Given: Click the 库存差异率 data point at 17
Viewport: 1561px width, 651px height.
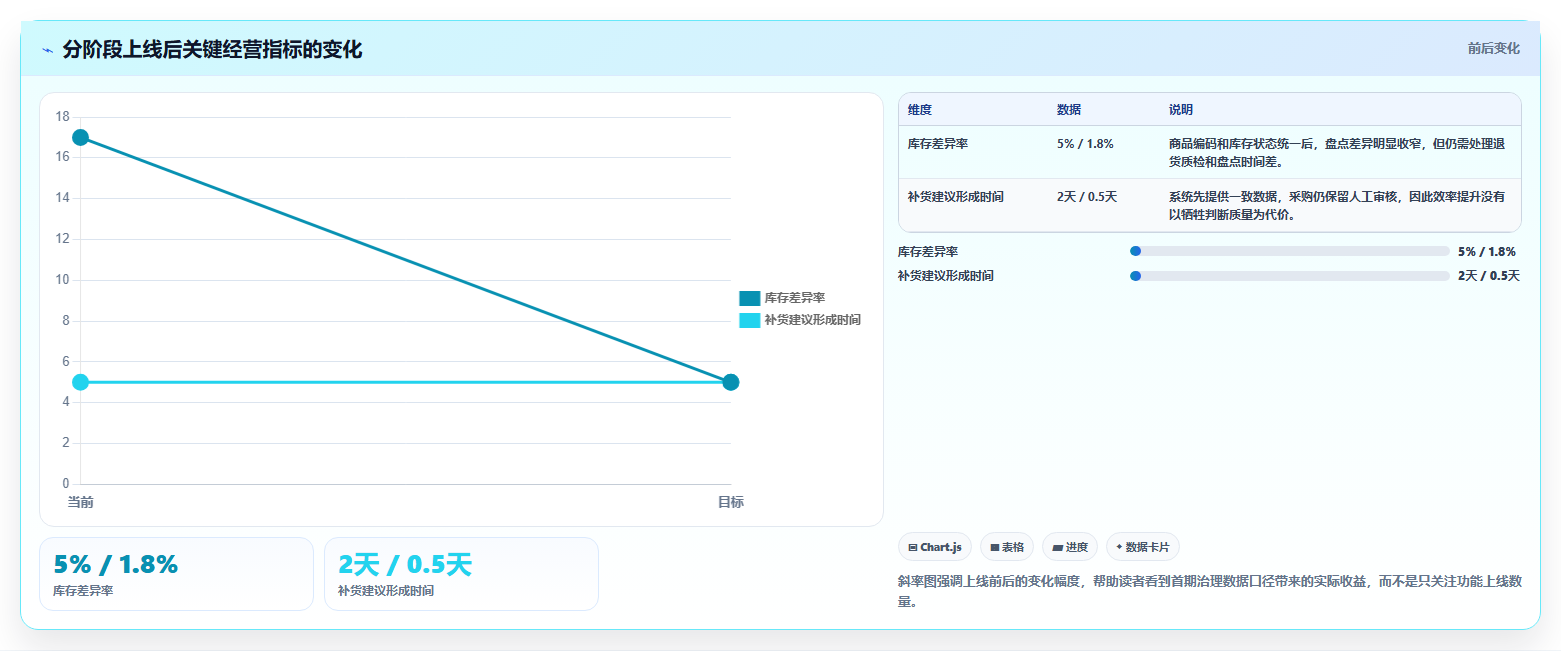Looking at the screenshot, I should 81,137.
